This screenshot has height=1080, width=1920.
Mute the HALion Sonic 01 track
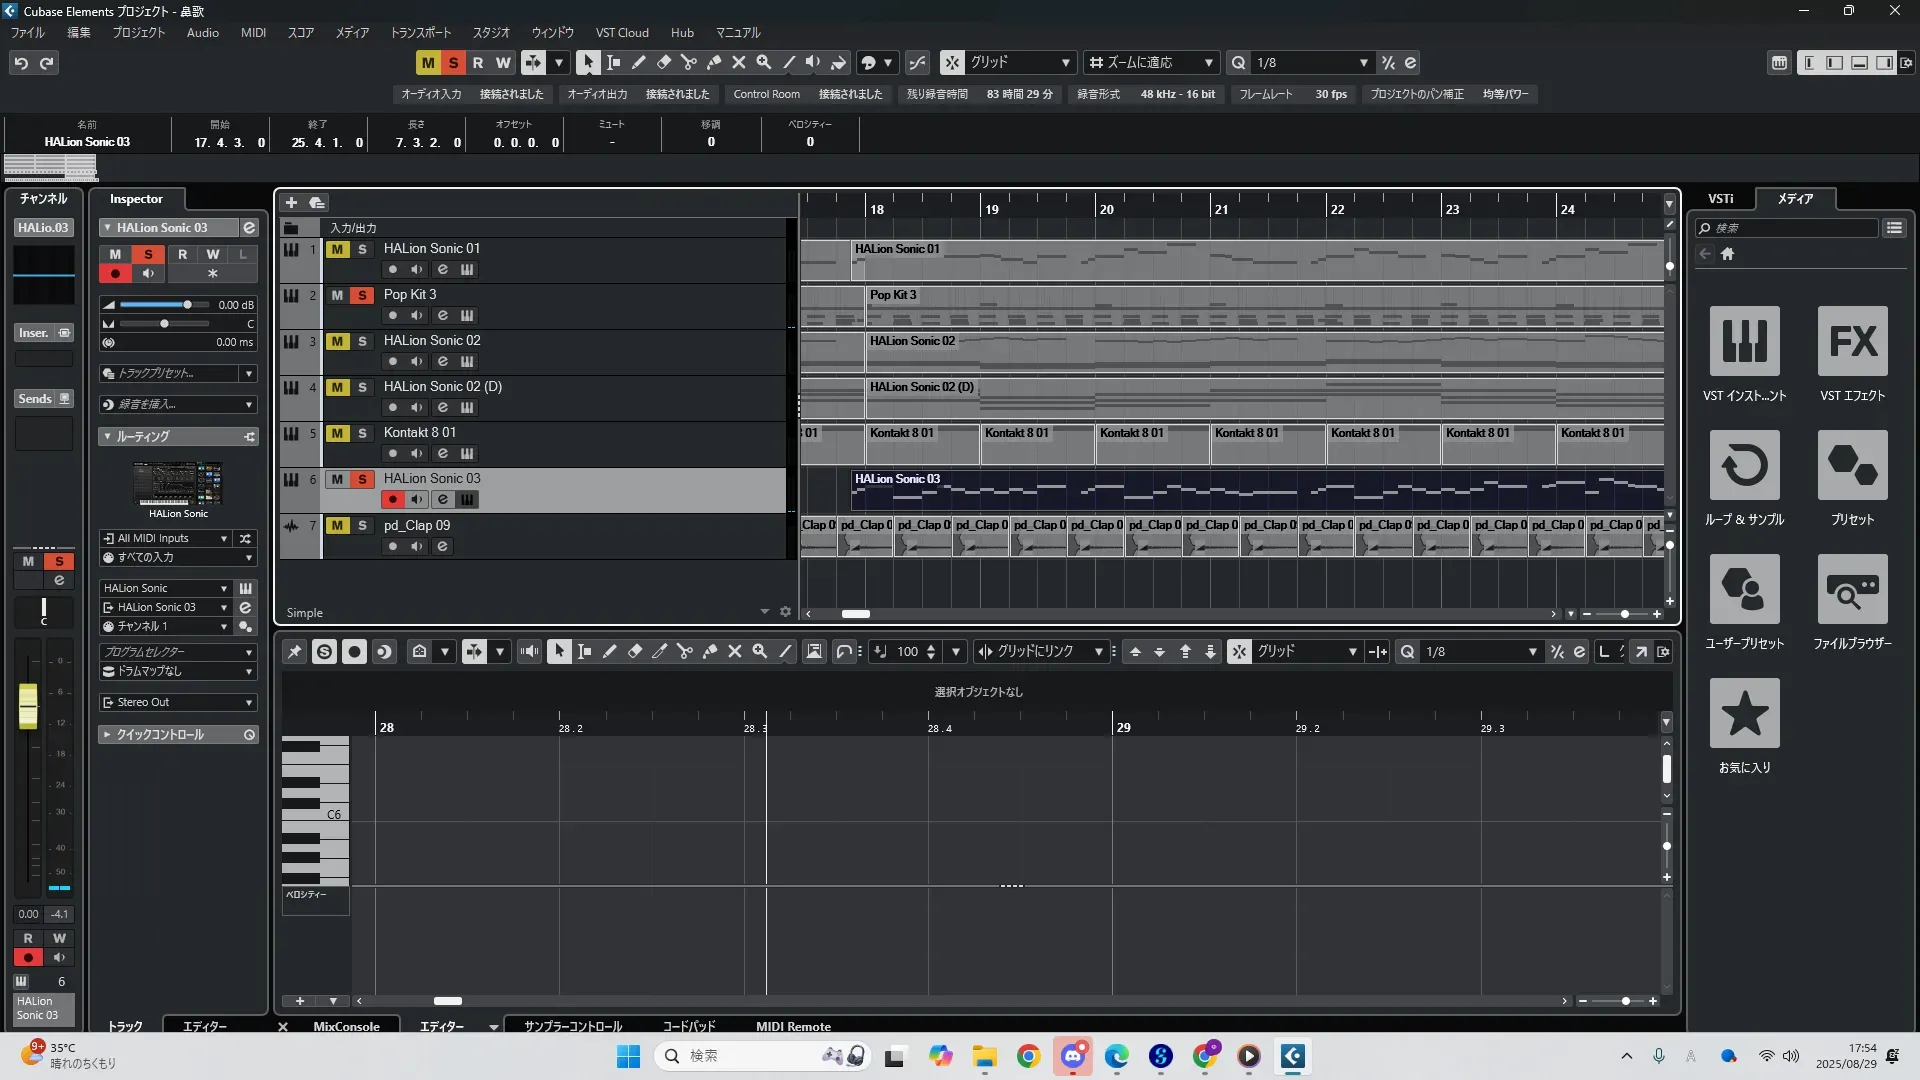(337, 249)
